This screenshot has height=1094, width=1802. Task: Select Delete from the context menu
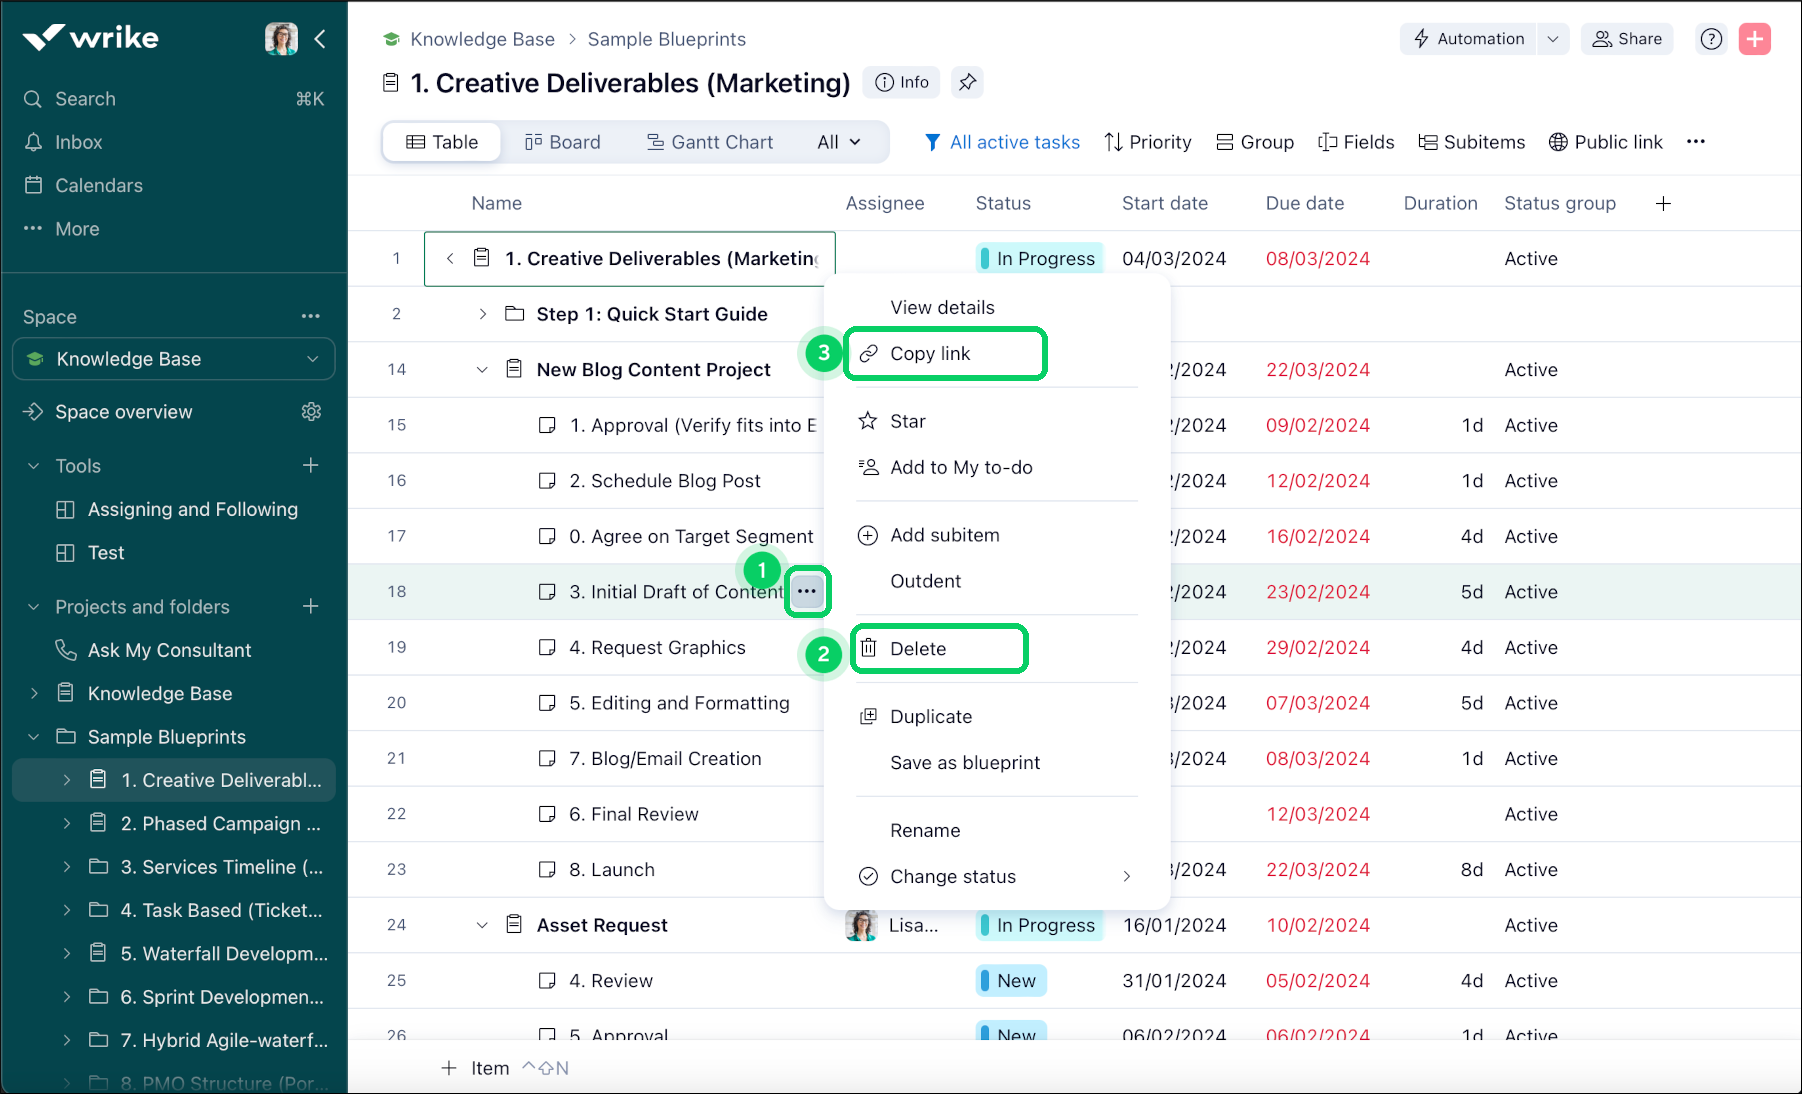coord(918,649)
